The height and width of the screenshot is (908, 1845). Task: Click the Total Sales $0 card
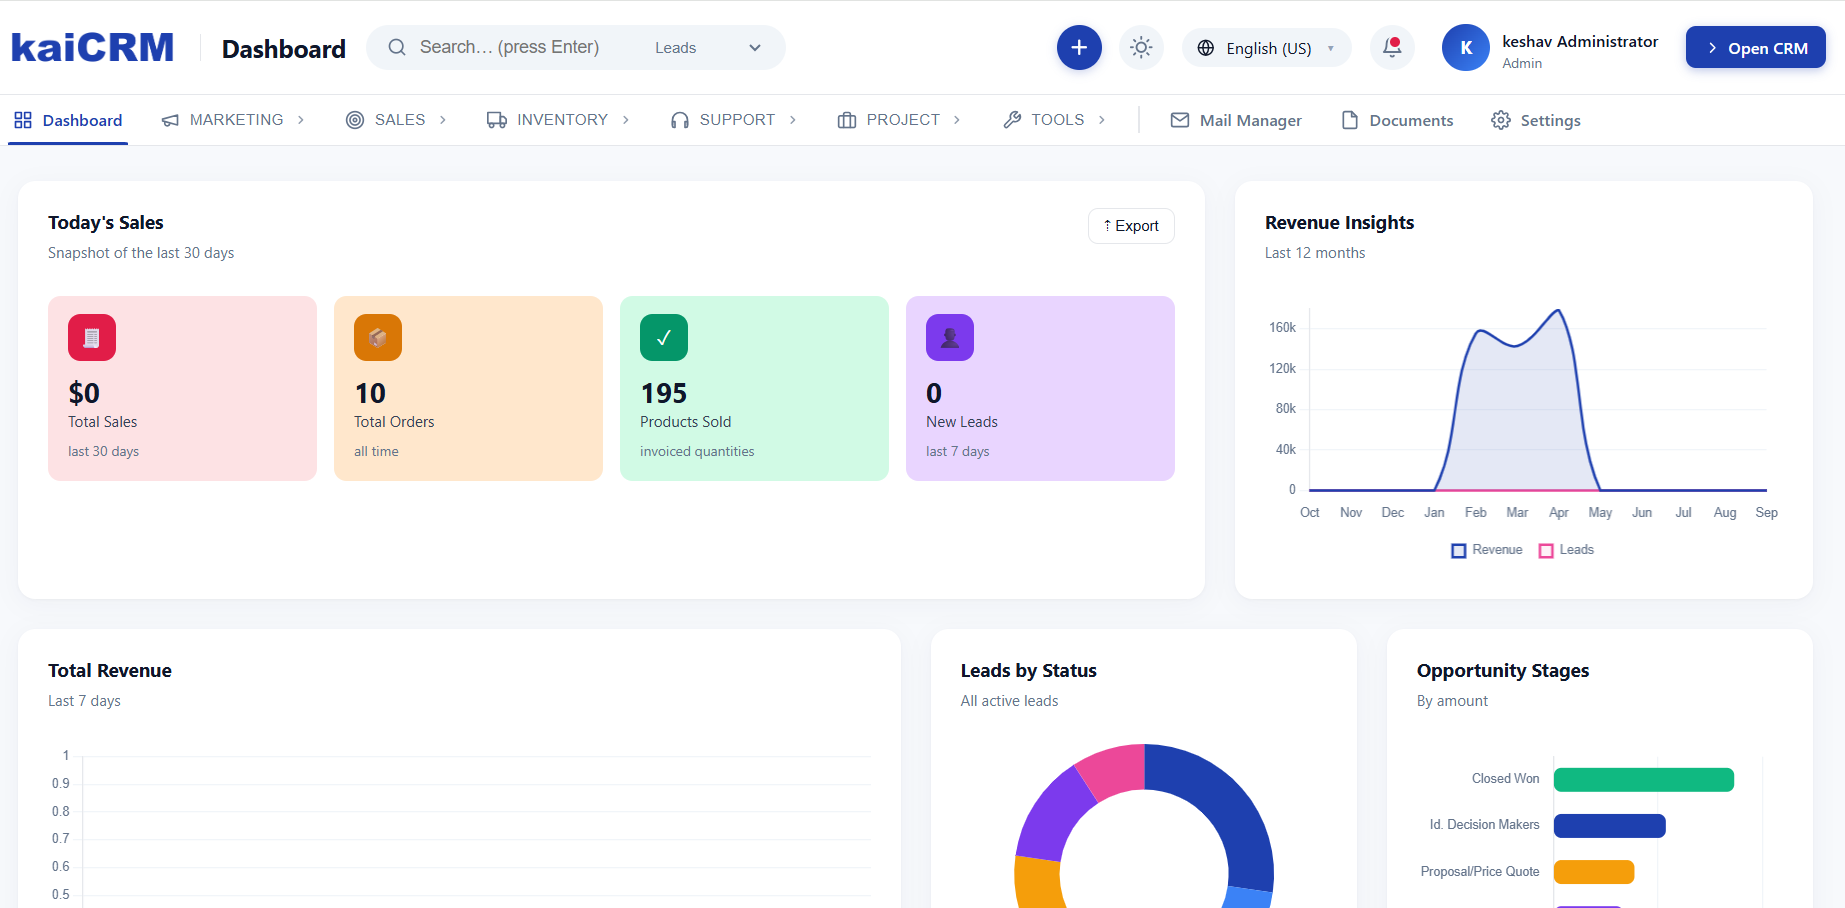click(x=182, y=388)
